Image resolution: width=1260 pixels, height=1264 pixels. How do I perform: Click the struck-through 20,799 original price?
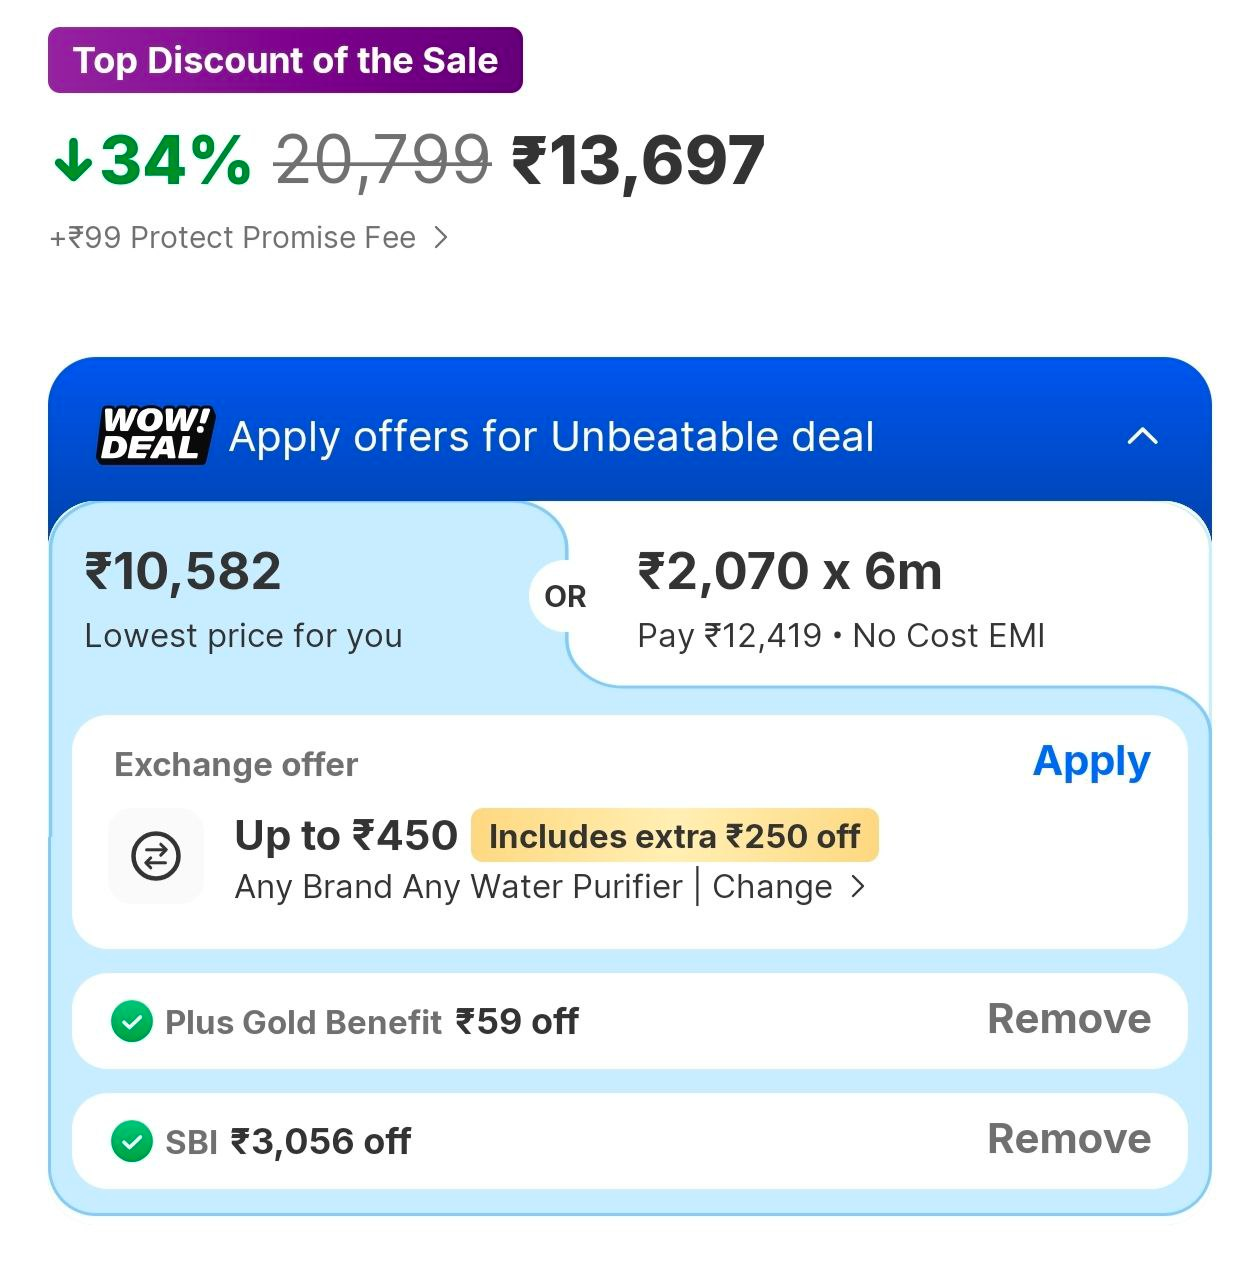(382, 160)
